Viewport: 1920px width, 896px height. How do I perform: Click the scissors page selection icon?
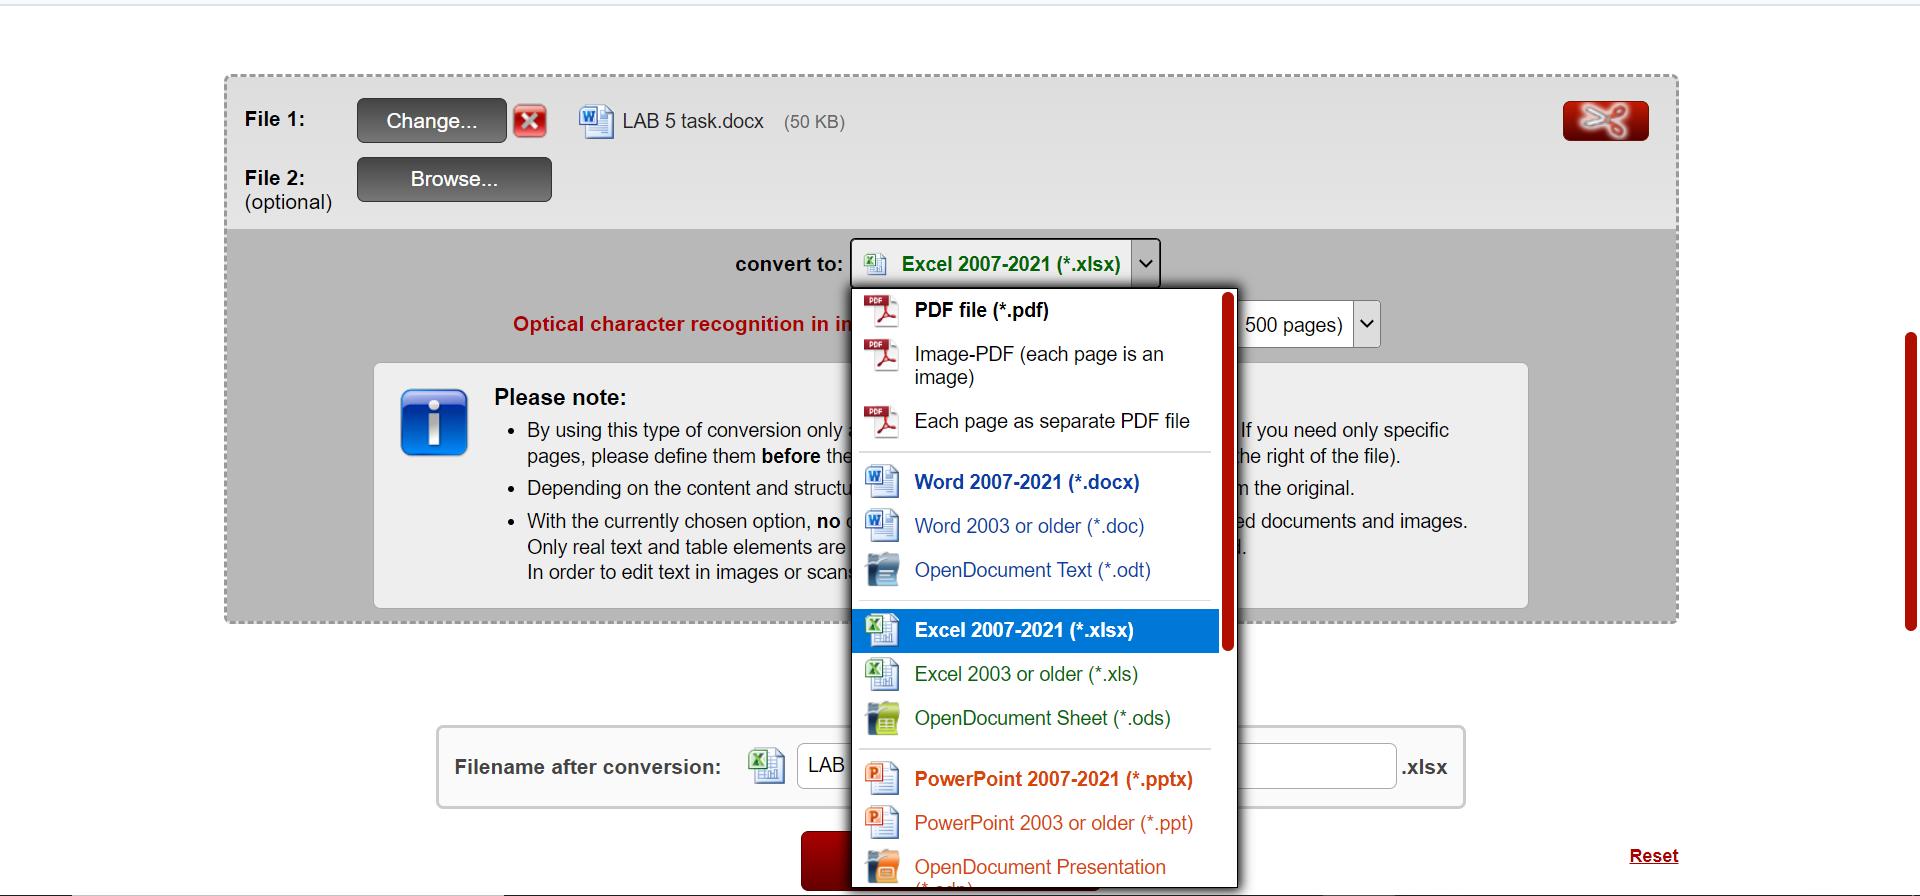point(1605,121)
